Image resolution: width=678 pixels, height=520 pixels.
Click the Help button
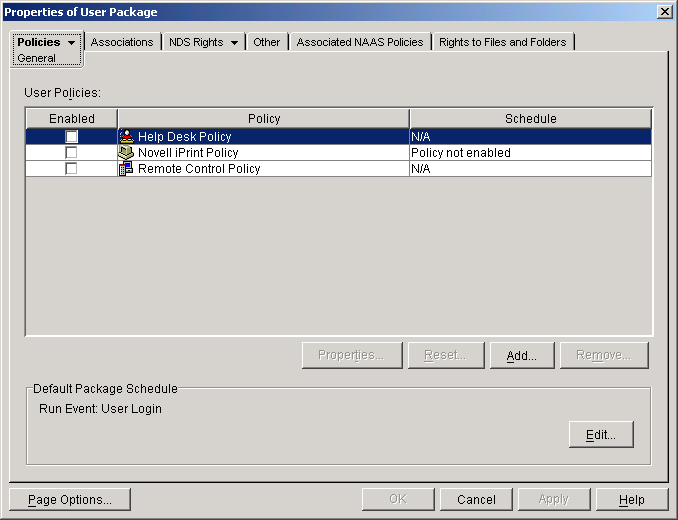tap(632, 500)
